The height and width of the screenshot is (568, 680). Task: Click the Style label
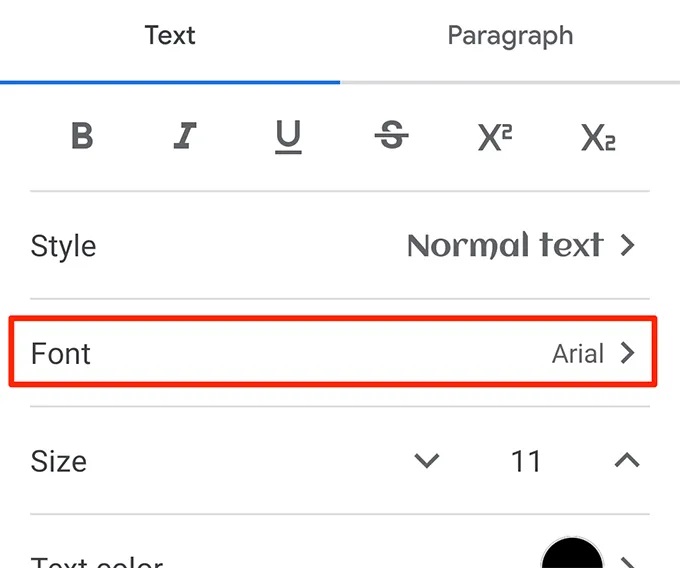point(64,246)
